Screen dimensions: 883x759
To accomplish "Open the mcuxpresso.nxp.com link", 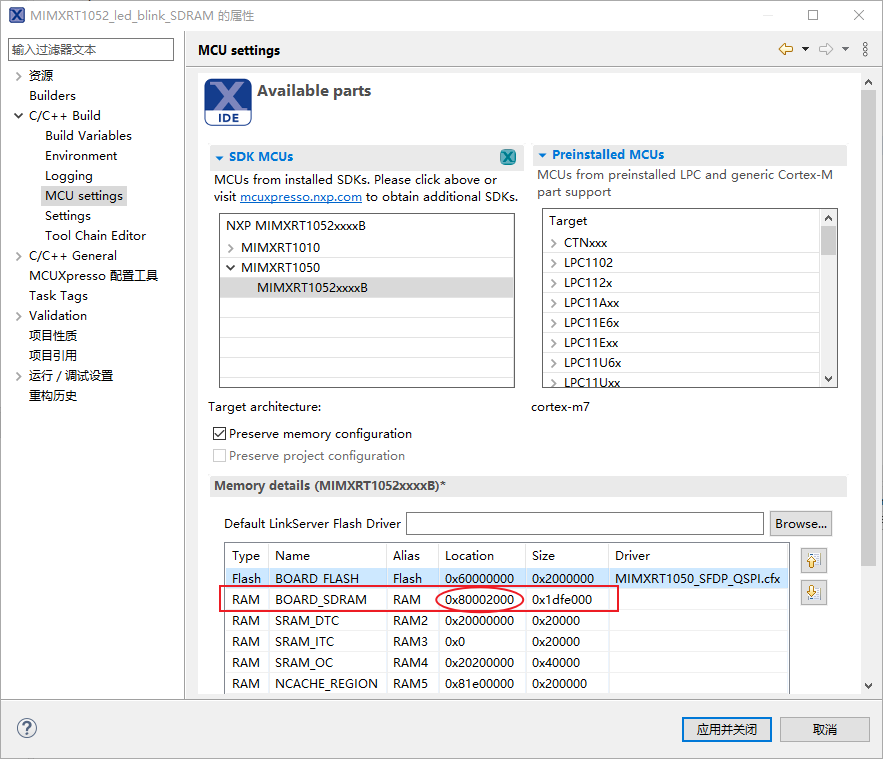I will point(301,197).
